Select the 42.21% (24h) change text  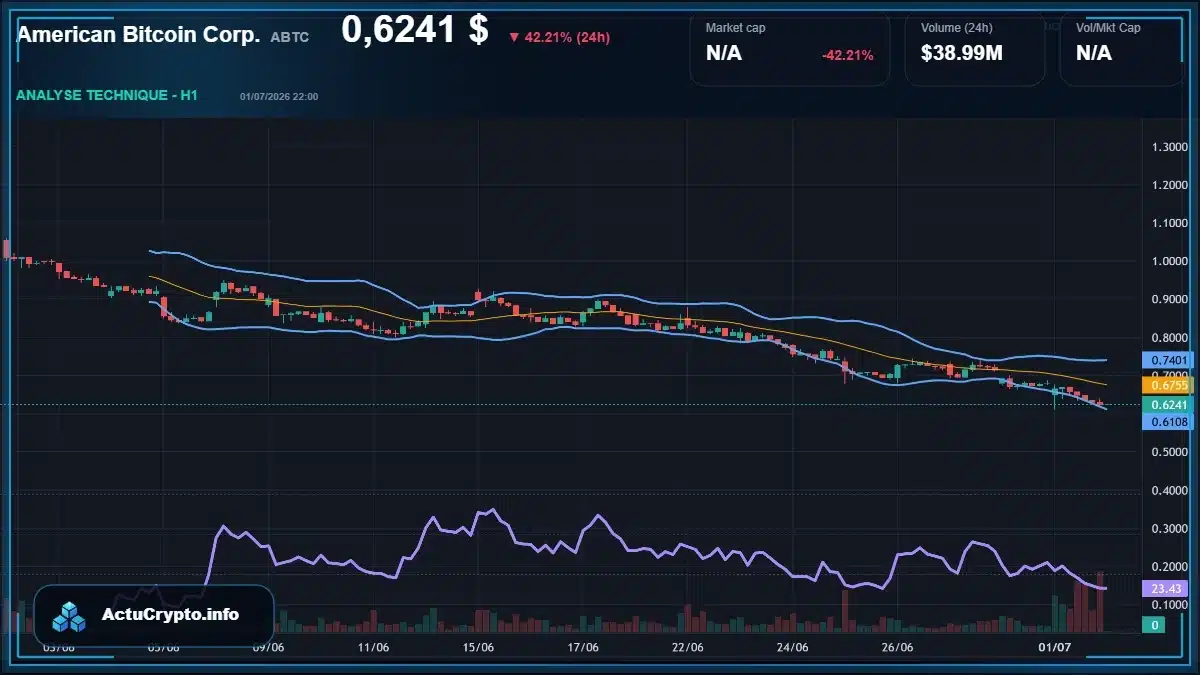567,38
